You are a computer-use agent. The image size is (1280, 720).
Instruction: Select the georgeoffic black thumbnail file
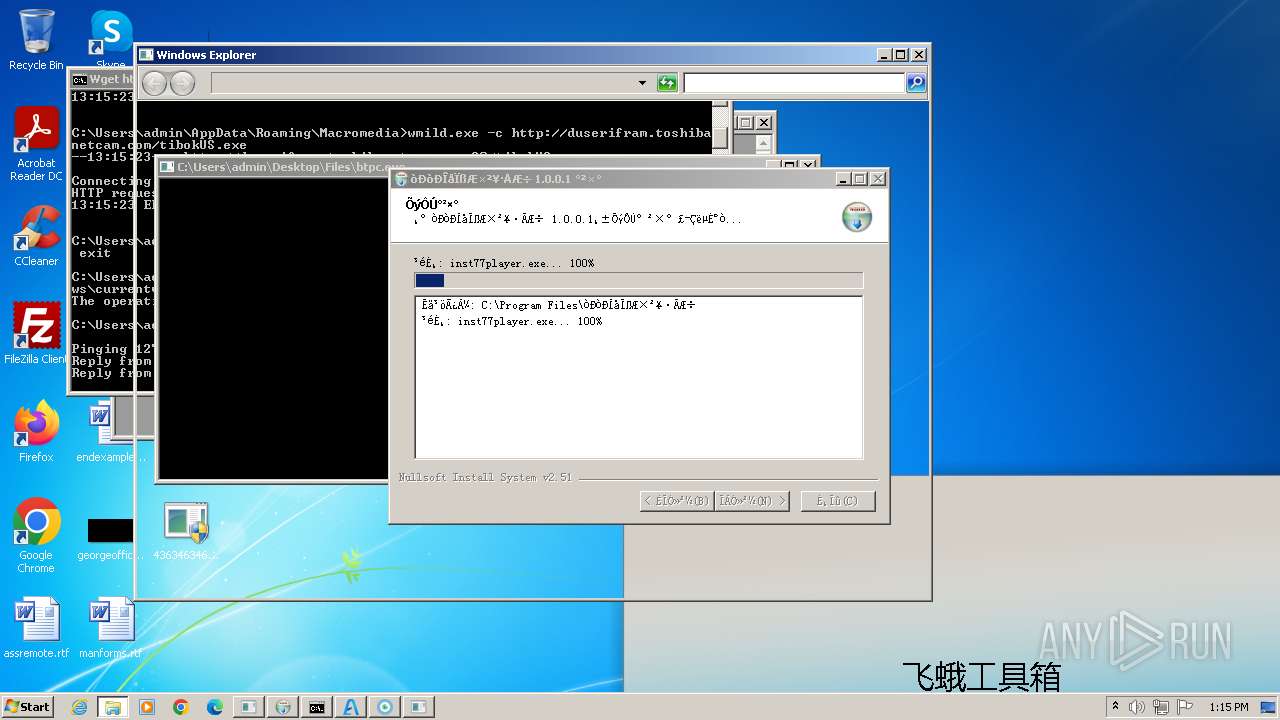110,539
